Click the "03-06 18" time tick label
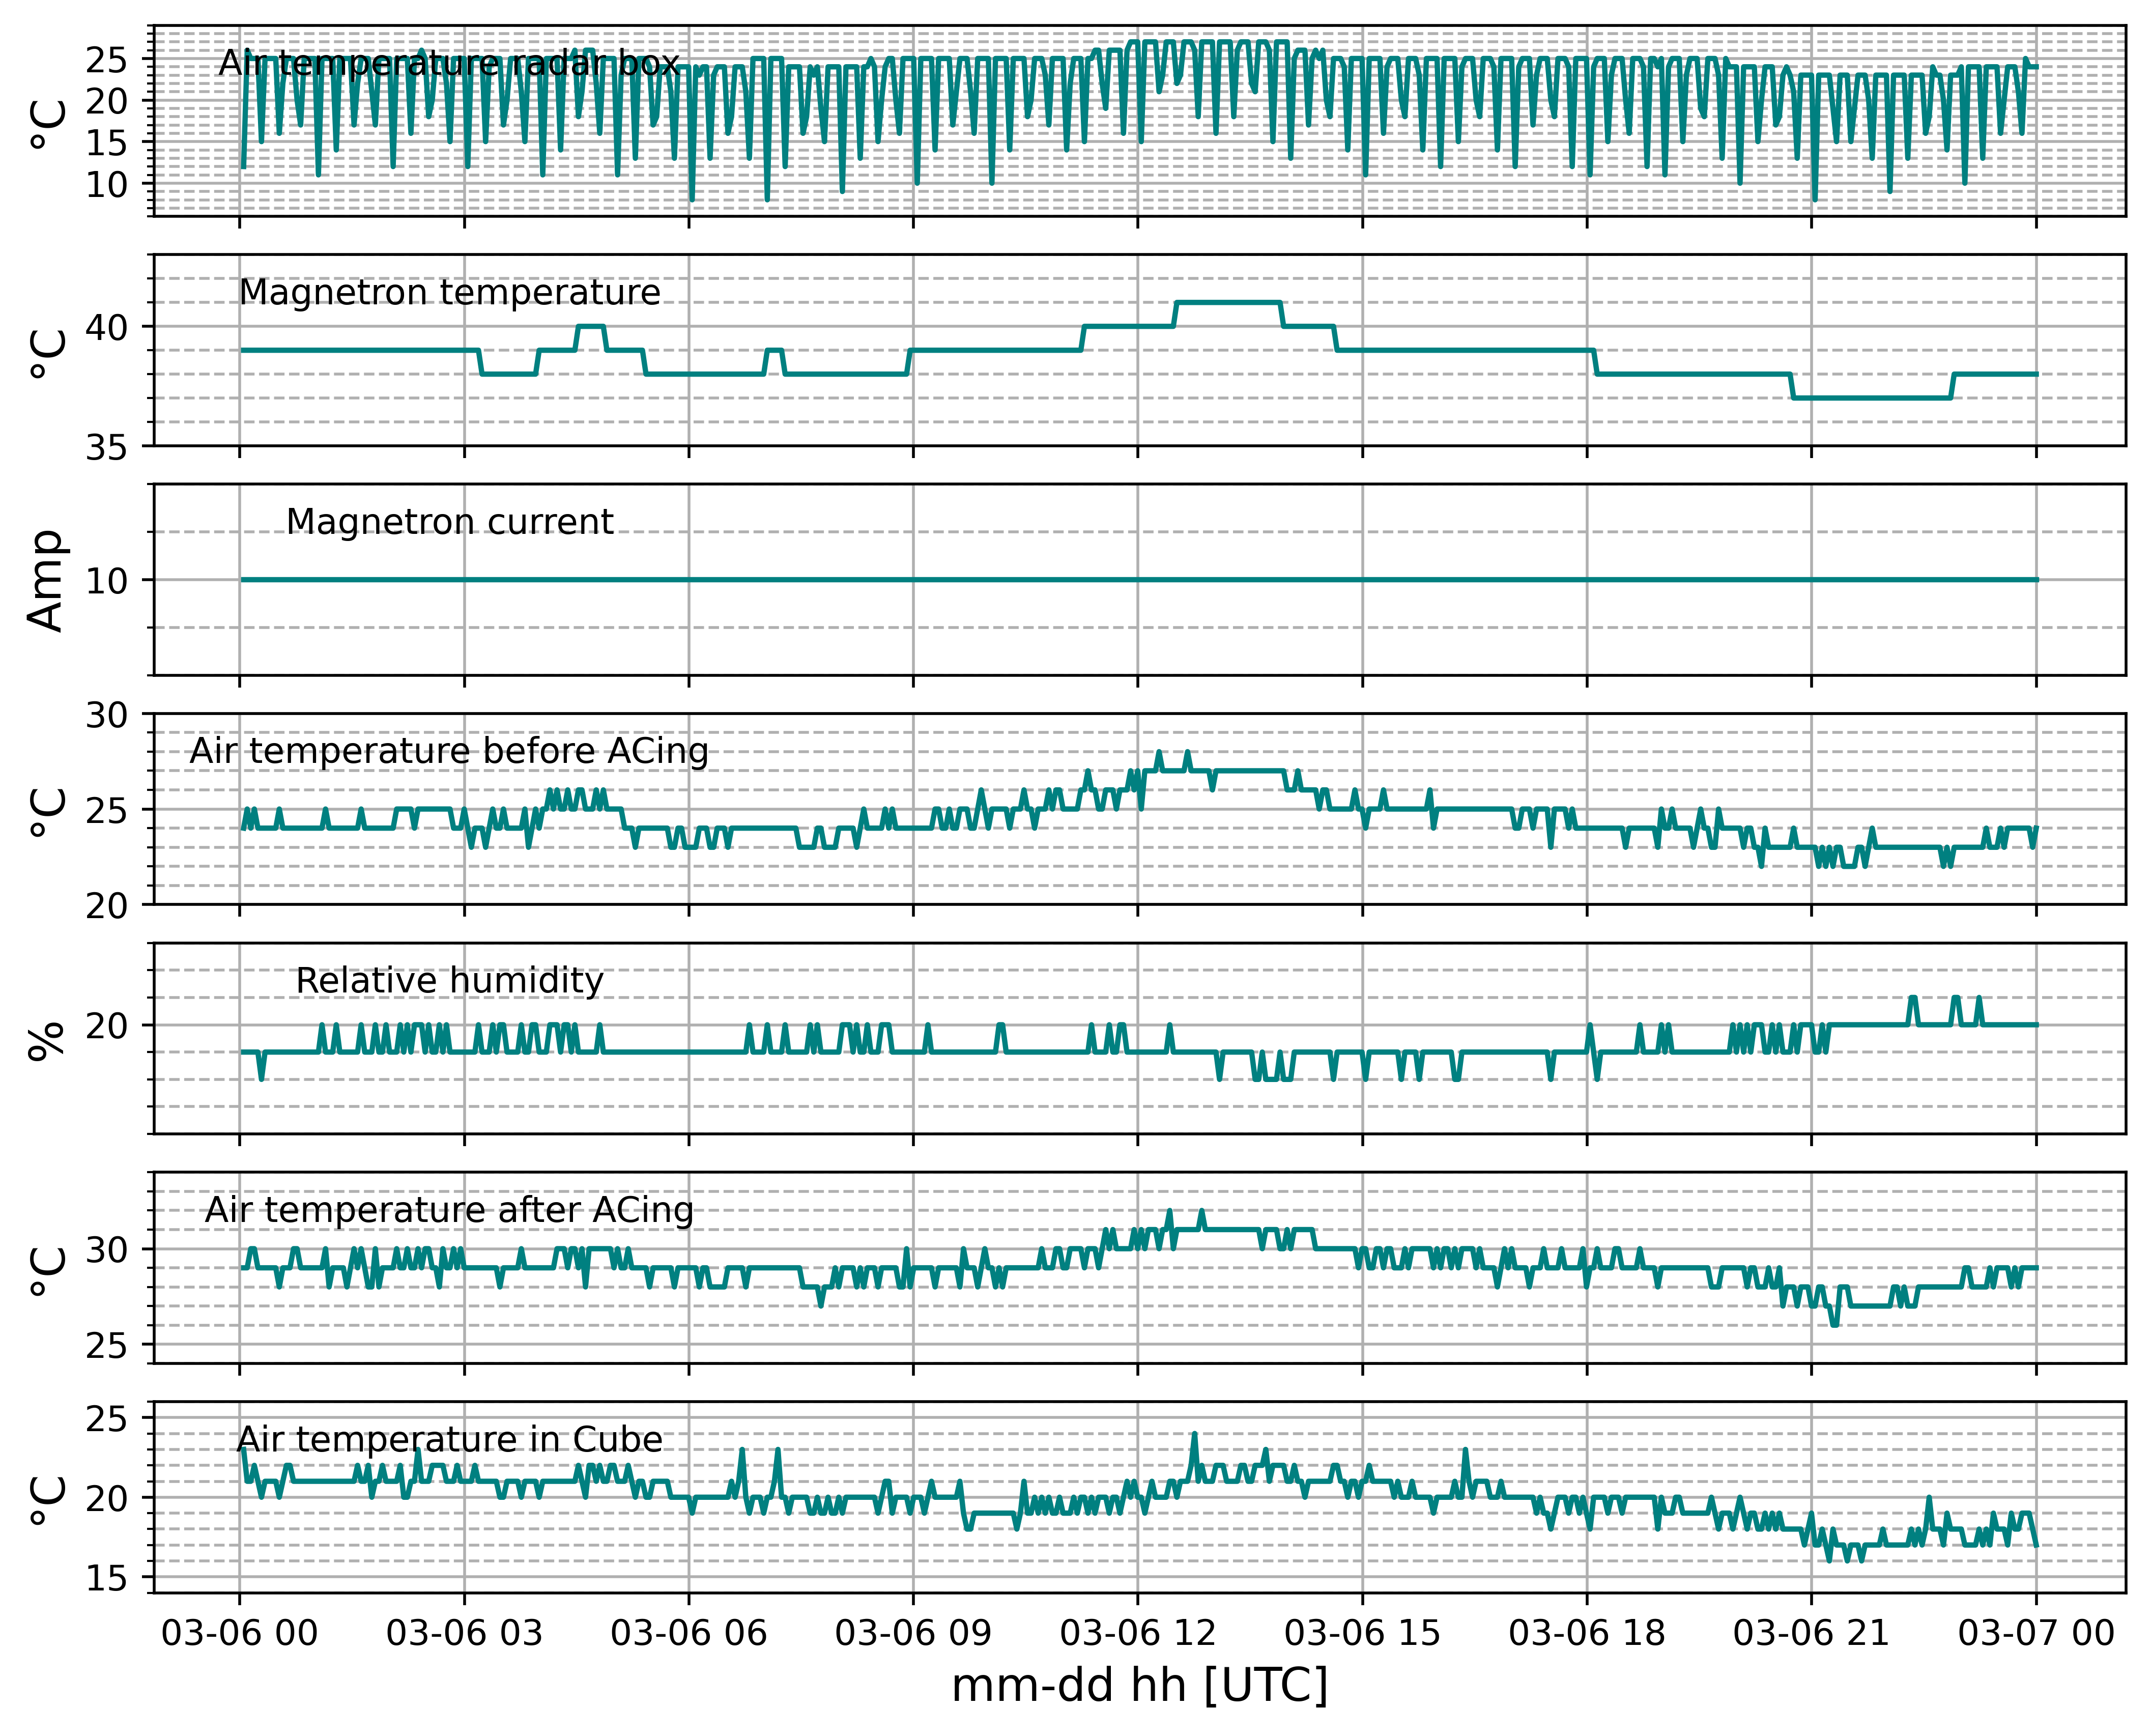Viewport: 2151px width, 1736px height. pos(1587,1633)
